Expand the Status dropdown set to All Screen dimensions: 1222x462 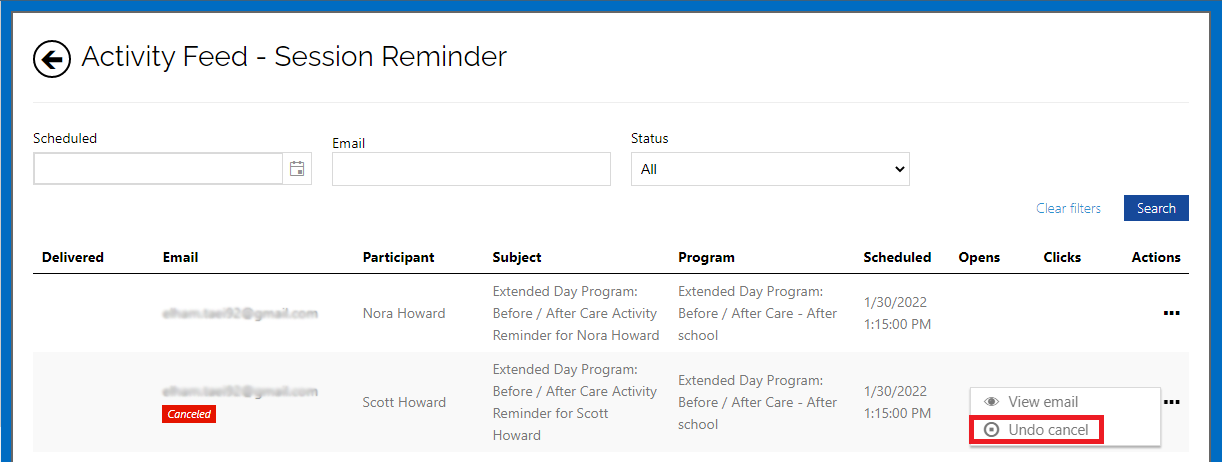770,169
